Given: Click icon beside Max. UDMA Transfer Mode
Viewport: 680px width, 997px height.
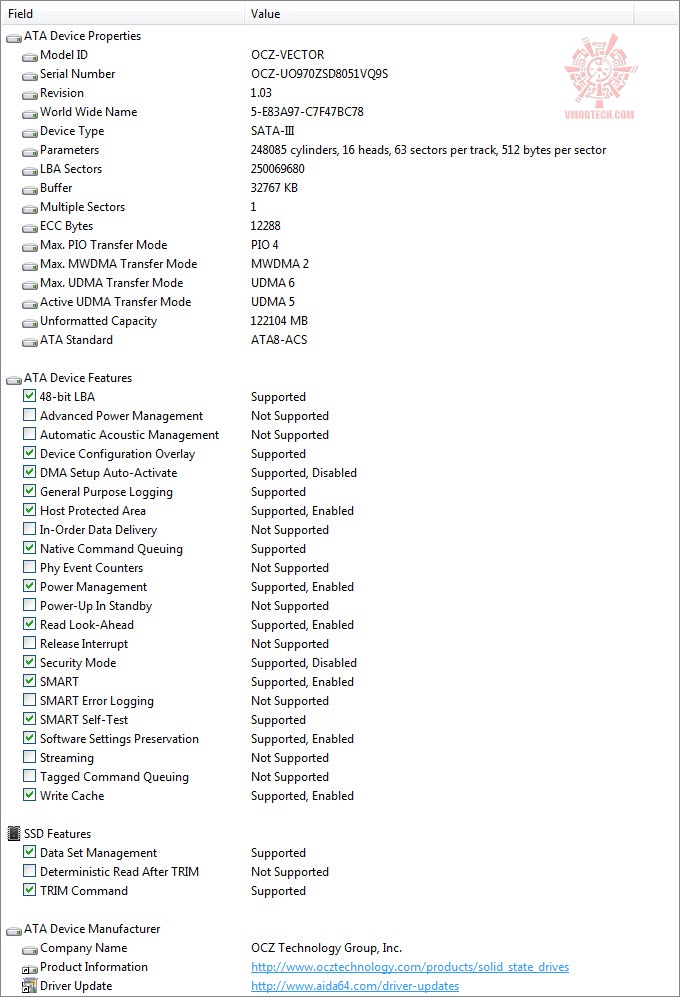Looking at the screenshot, I should [30, 285].
